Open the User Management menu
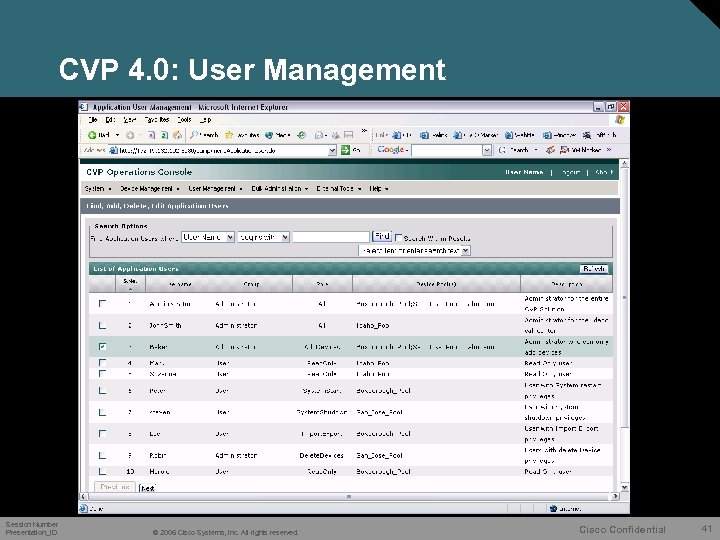 [x=215, y=188]
